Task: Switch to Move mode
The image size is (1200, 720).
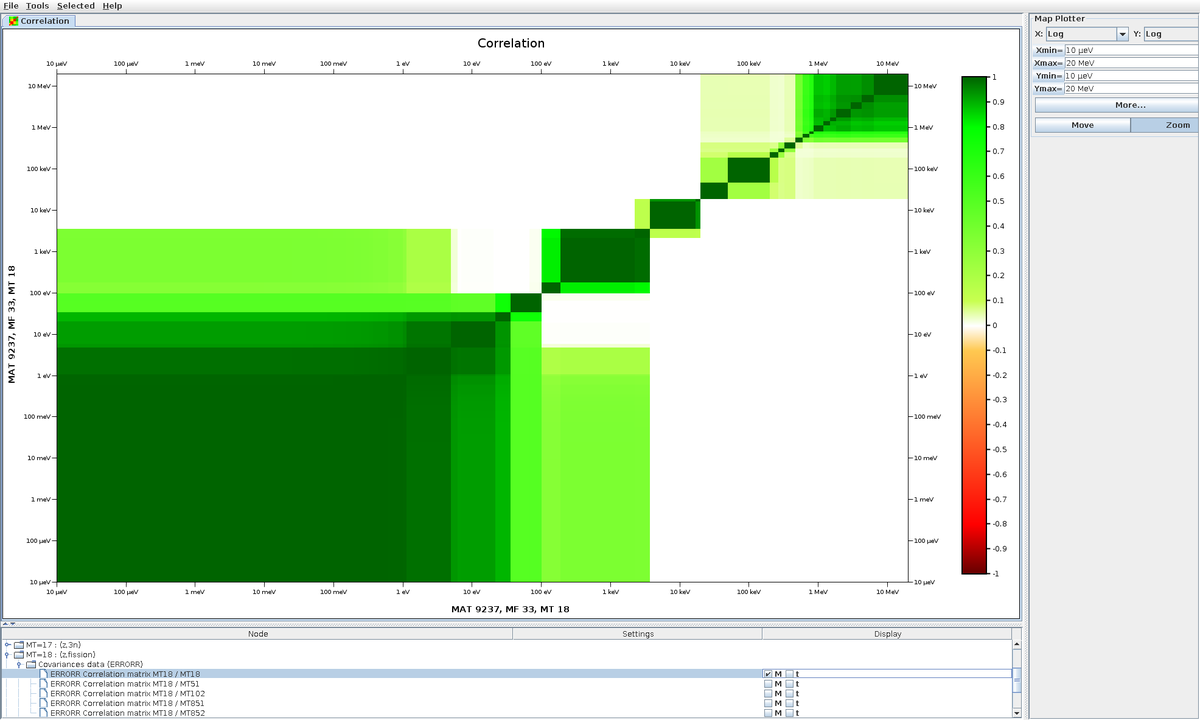Action: pyautogui.click(x=1082, y=125)
